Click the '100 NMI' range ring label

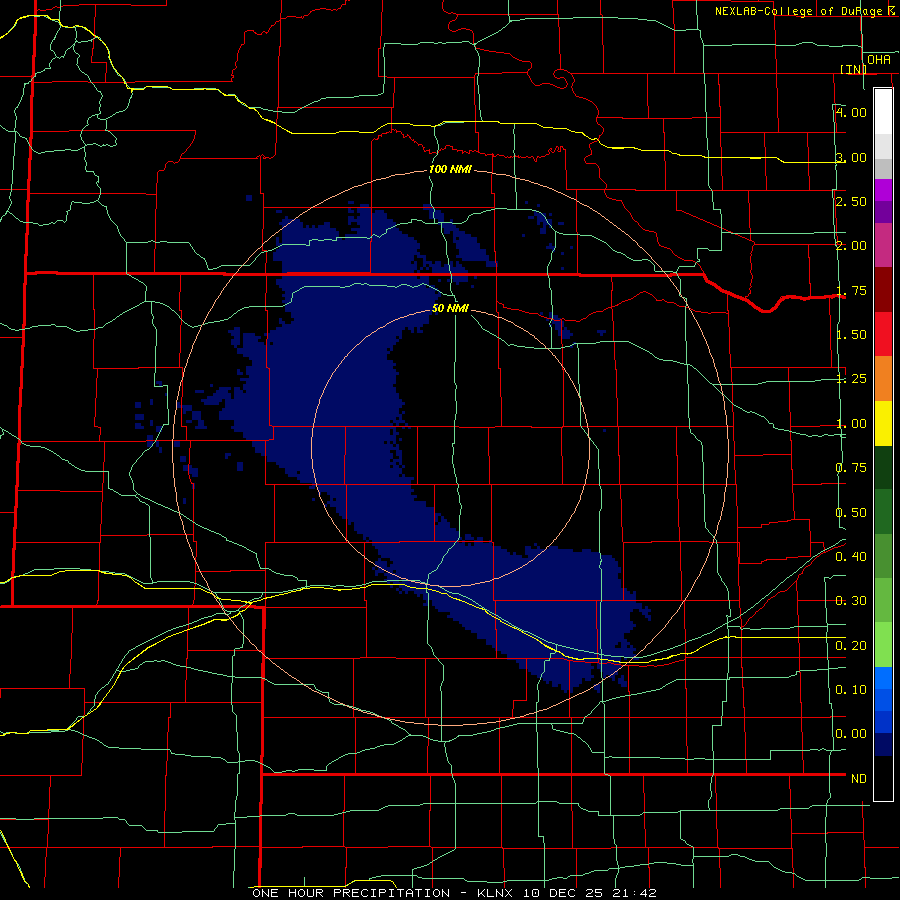click(450, 169)
